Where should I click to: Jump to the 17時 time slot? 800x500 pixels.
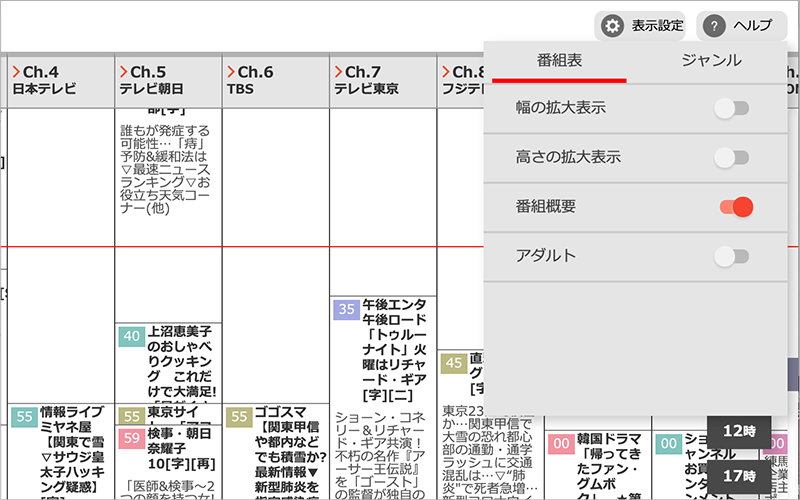click(739, 475)
